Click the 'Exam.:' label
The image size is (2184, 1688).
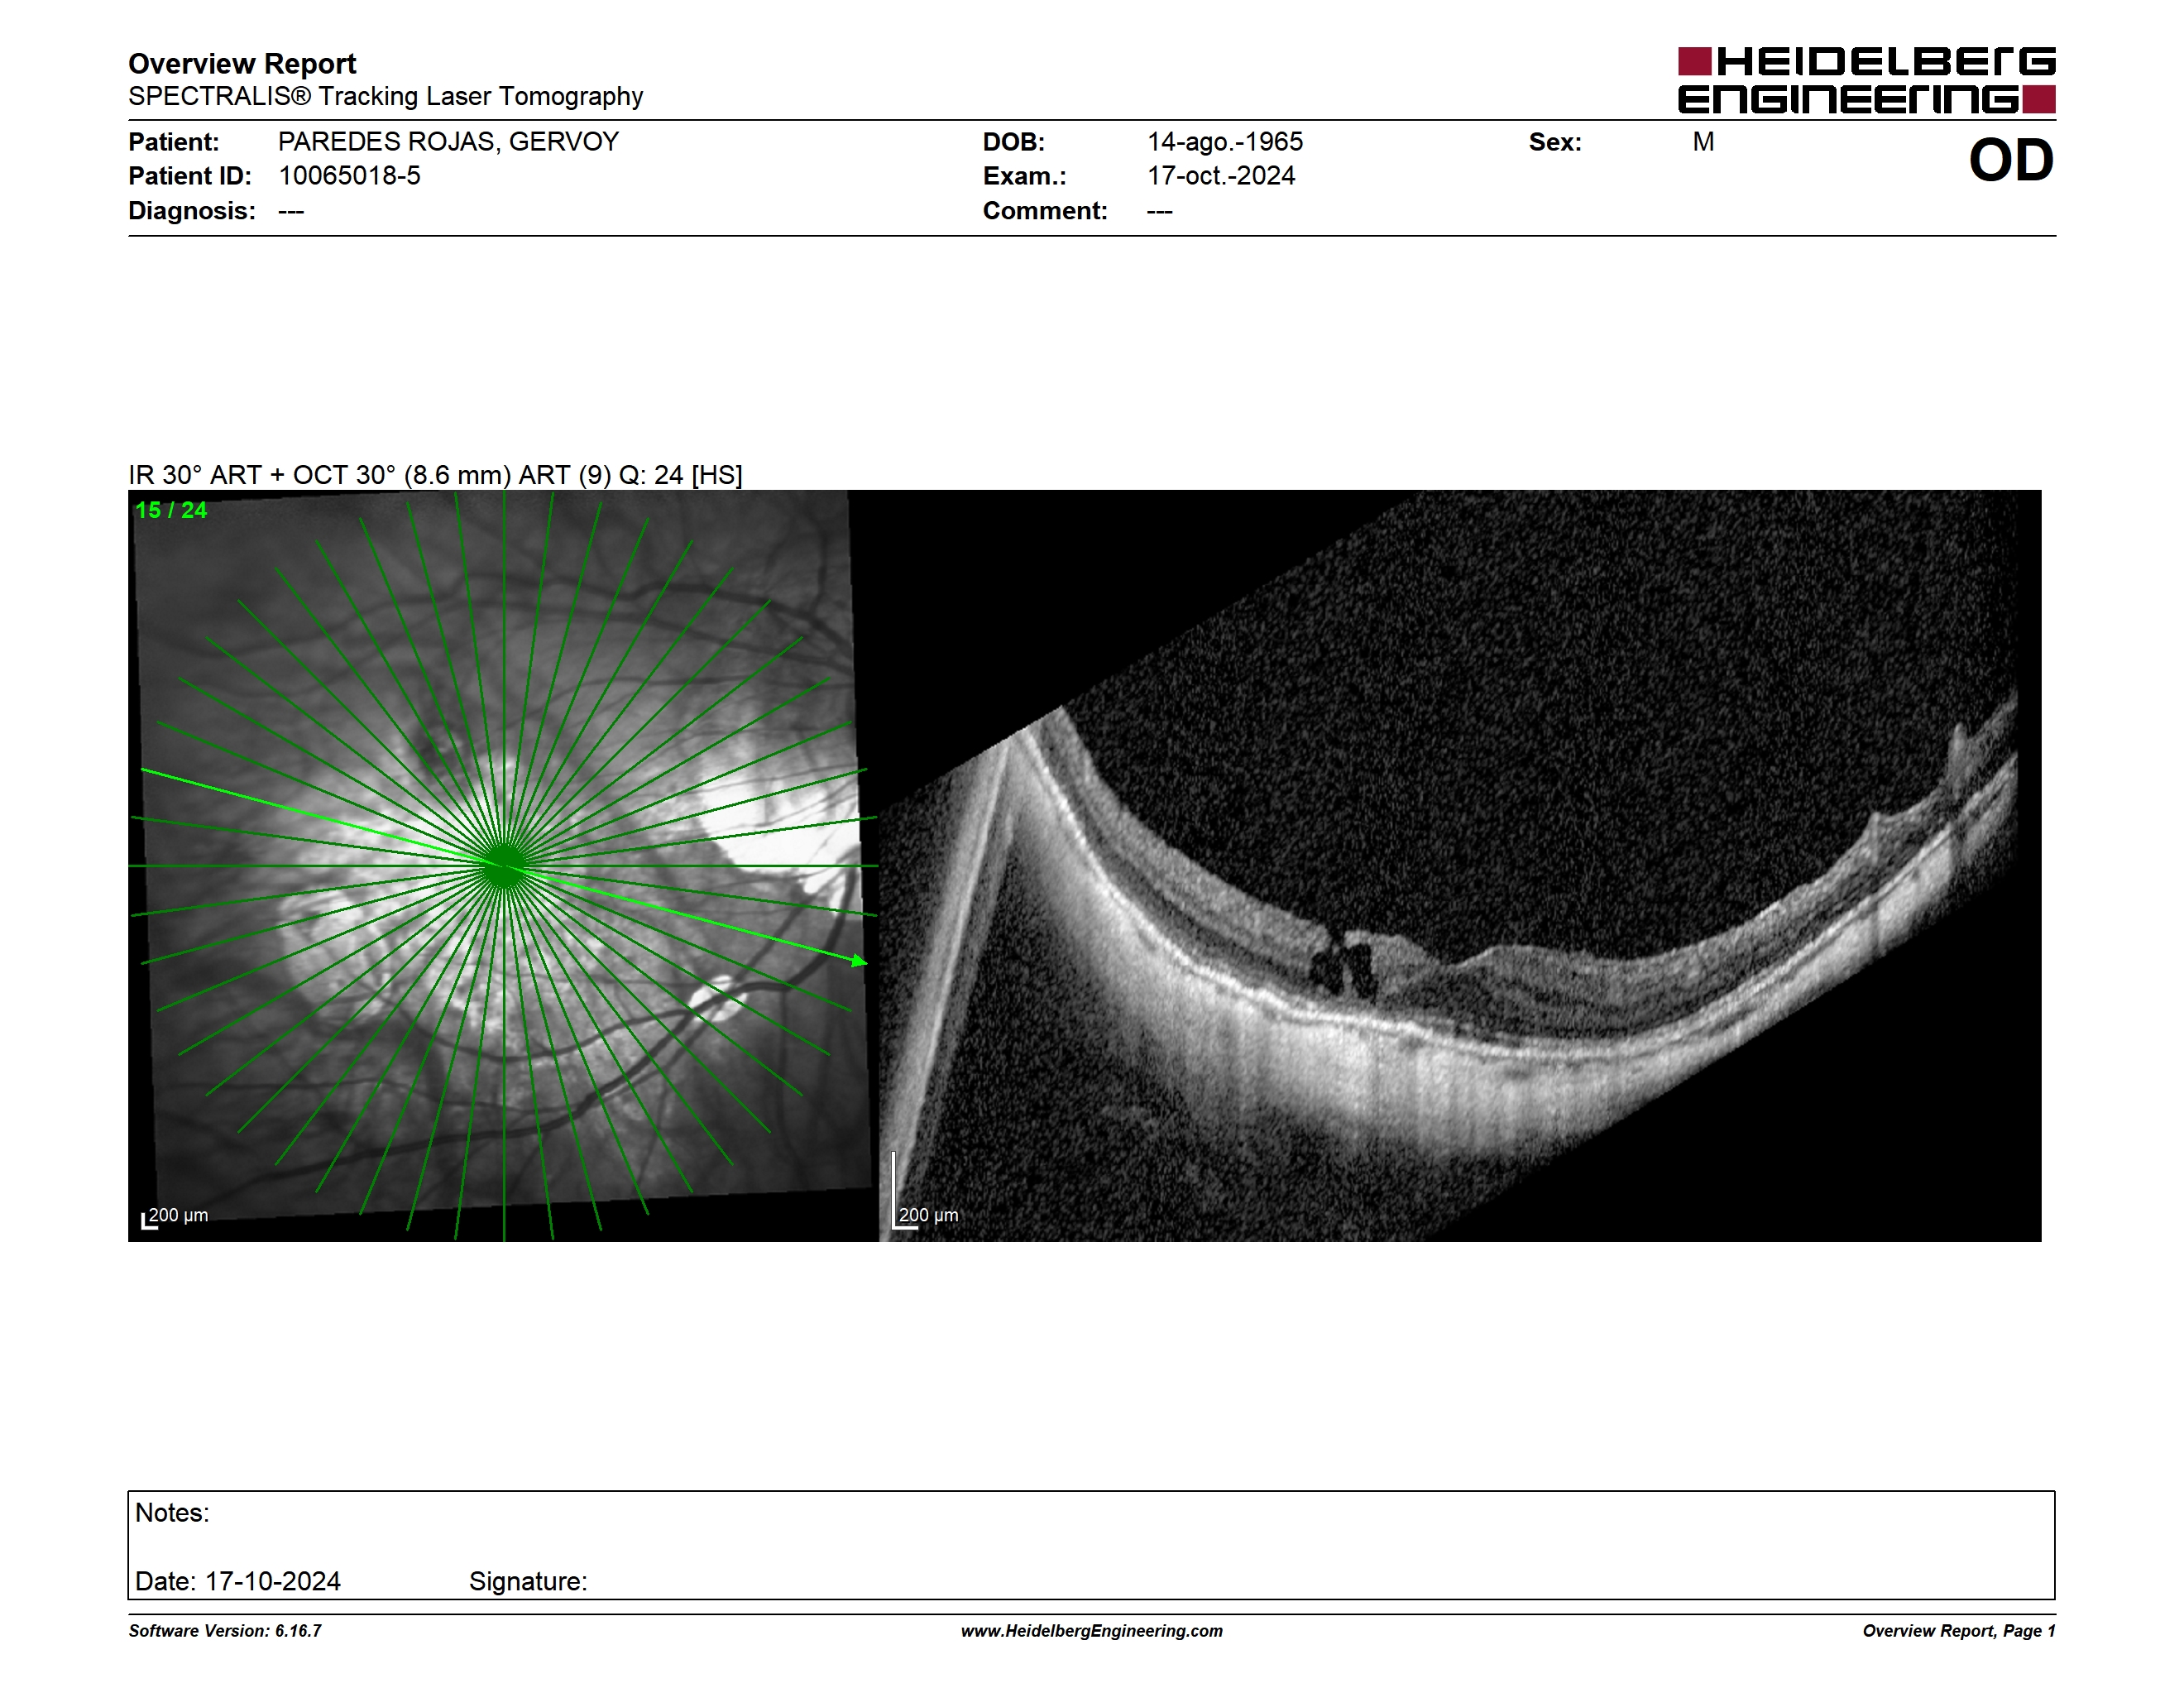pyautogui.click(x=1024, y=176)
